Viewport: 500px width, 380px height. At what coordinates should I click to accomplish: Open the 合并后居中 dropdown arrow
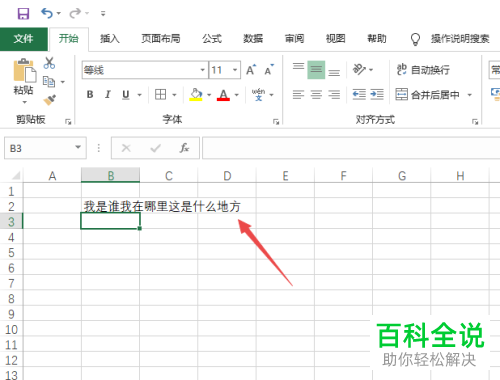469,95
